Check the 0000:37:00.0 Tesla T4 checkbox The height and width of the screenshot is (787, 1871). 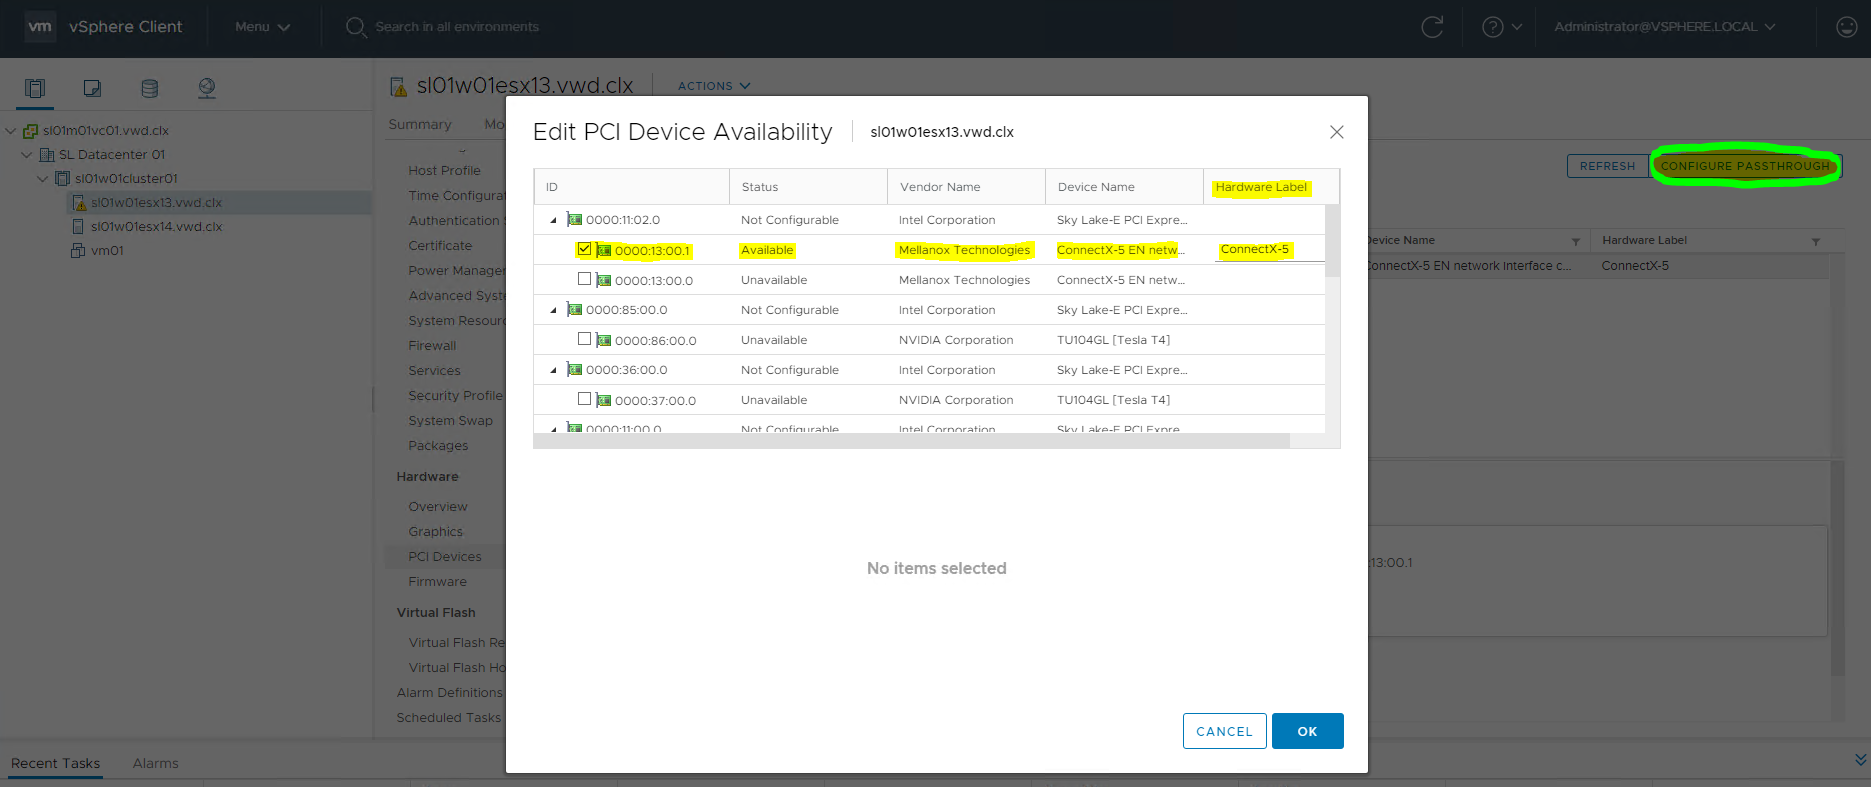click(584, 399)
